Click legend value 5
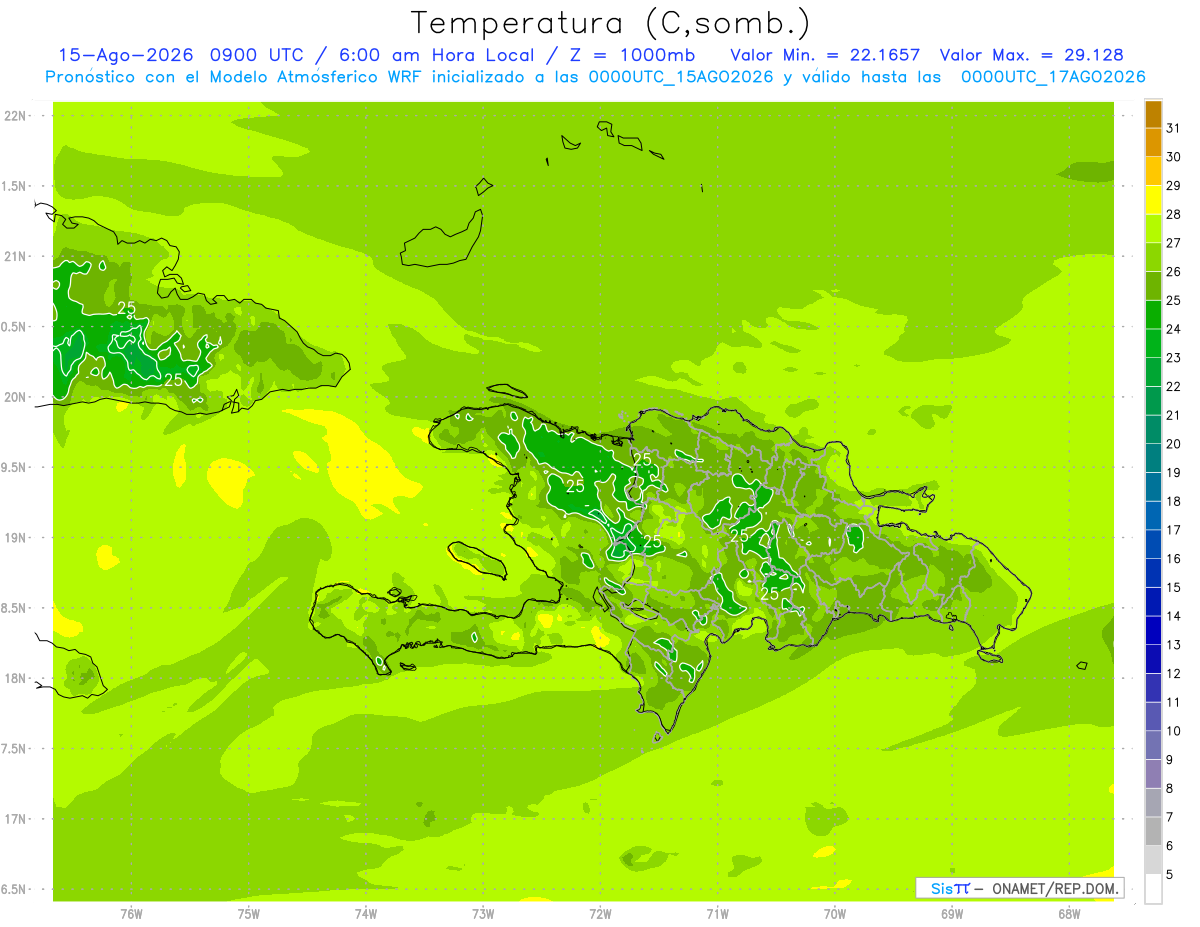 [1169, 875]
